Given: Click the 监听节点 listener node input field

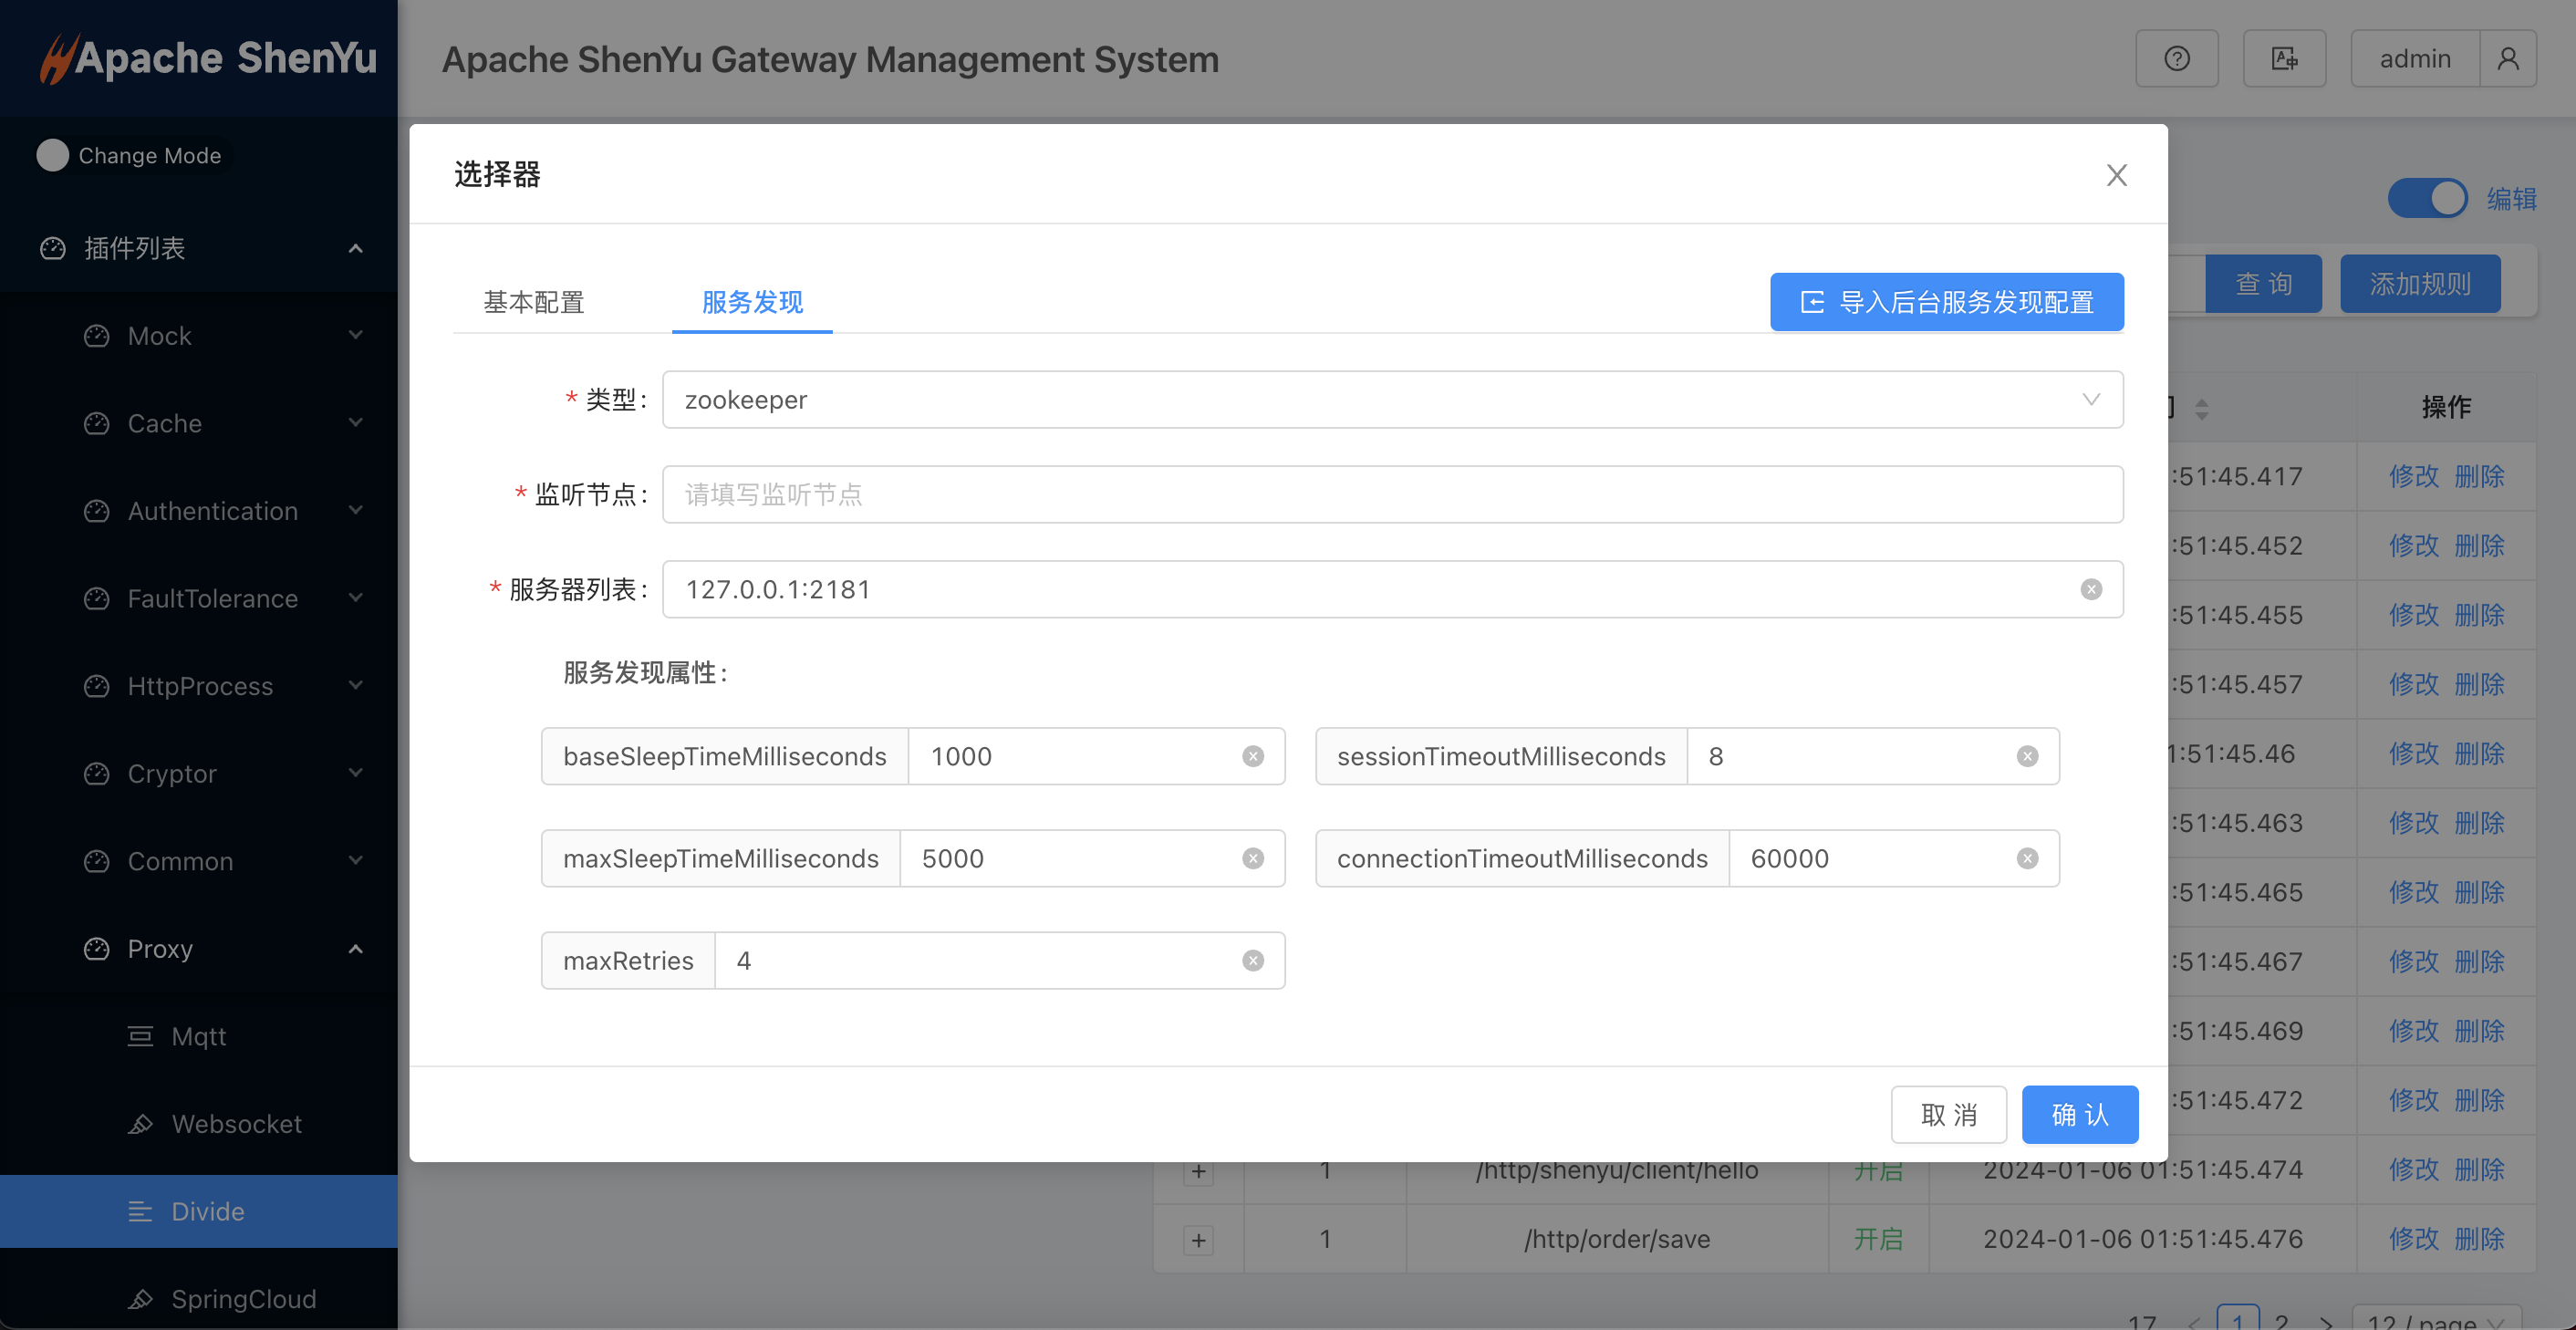Looking at the screenshot, I should pyautogui.click(x=1391, y=494).
